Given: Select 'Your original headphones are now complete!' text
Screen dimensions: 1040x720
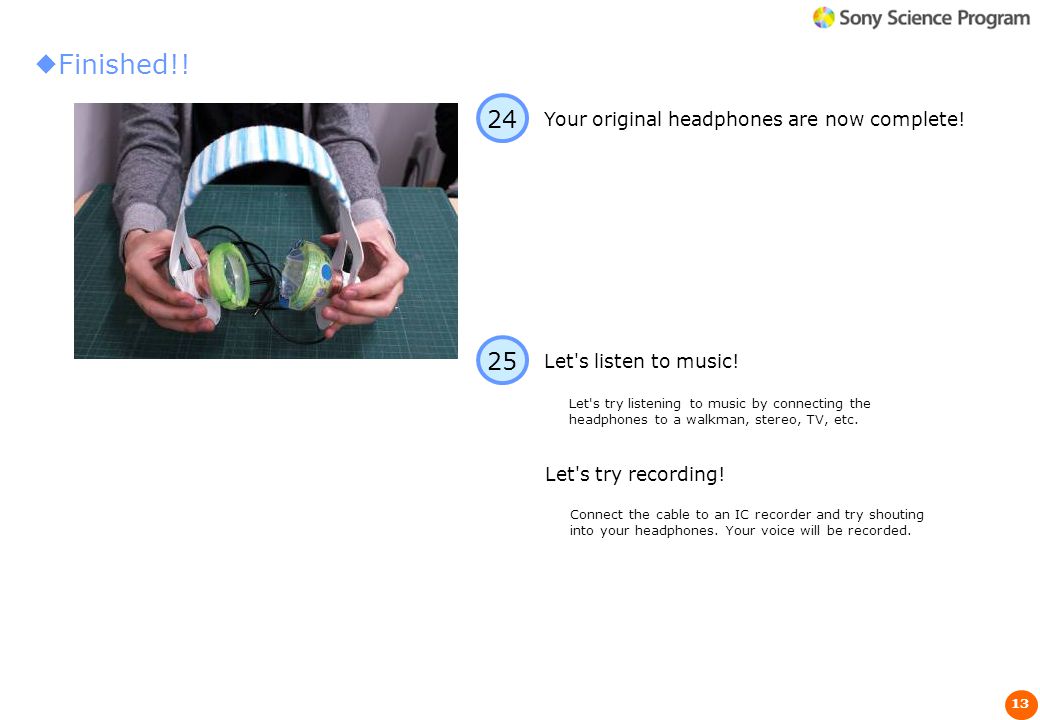Looking at the screenshot, I should [x=753, y=119].
